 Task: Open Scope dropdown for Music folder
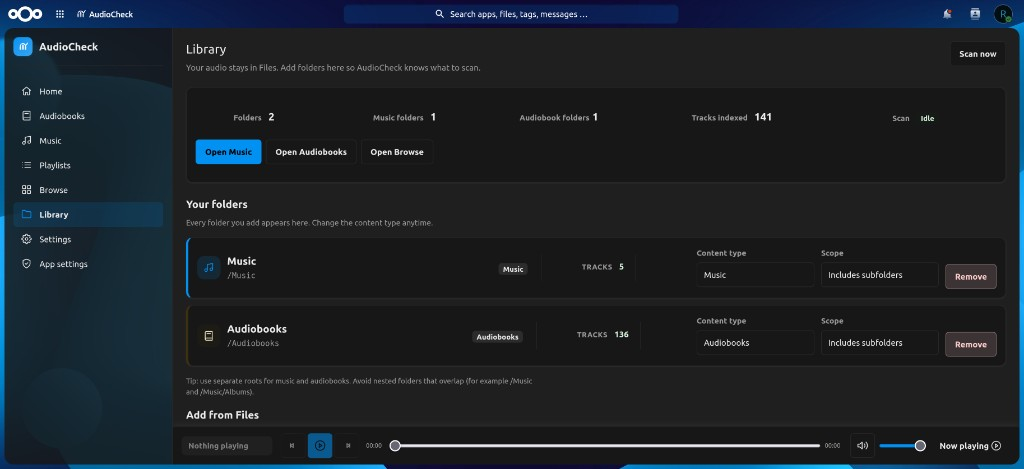(x=880, y=275)
